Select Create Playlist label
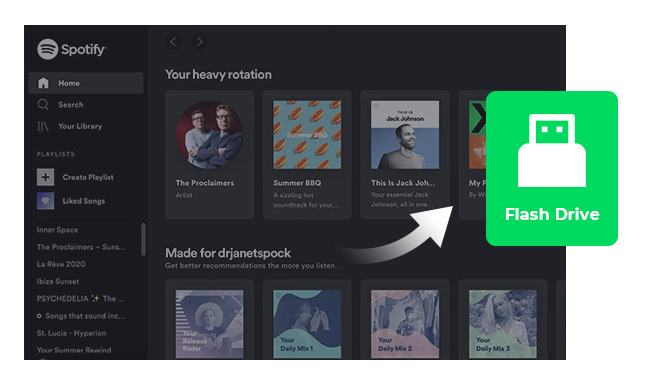The width and height of the screenshot is (650, 384). 88,177
